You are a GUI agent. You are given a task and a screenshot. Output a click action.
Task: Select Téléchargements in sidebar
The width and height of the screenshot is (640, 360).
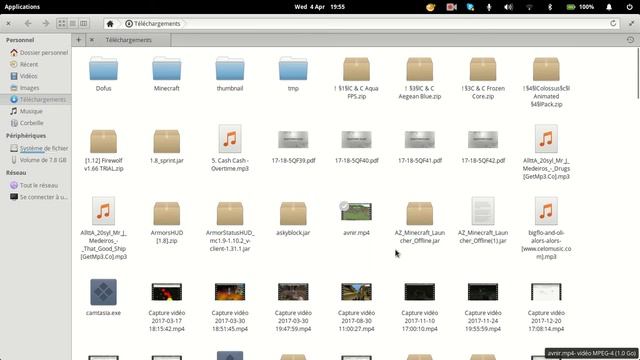coord(36,100)
